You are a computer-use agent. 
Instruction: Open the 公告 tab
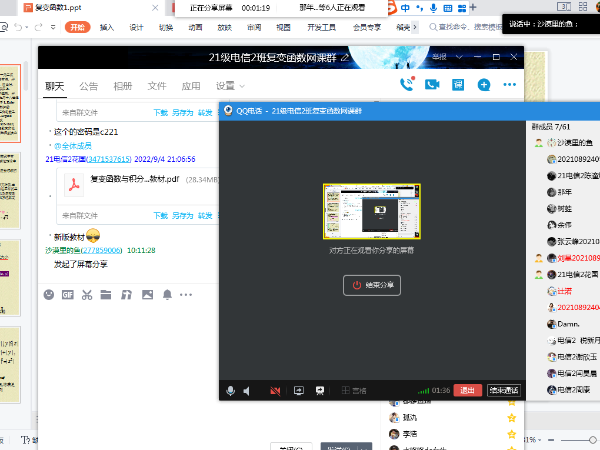click(89, 86)
